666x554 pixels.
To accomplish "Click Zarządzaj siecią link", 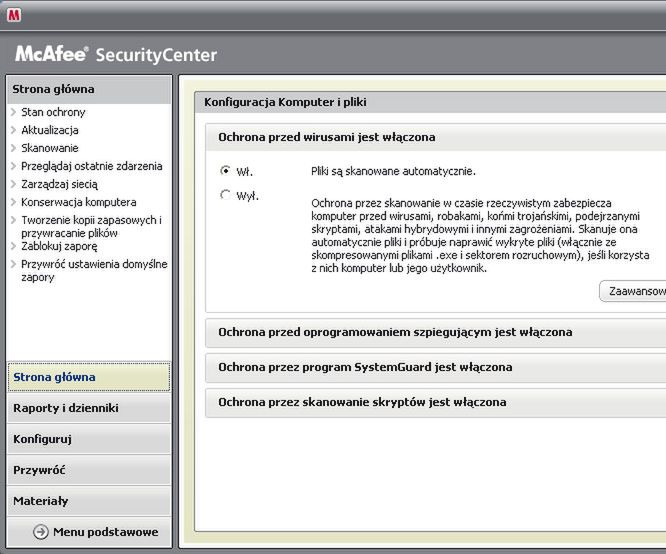I will click(59, 184).
